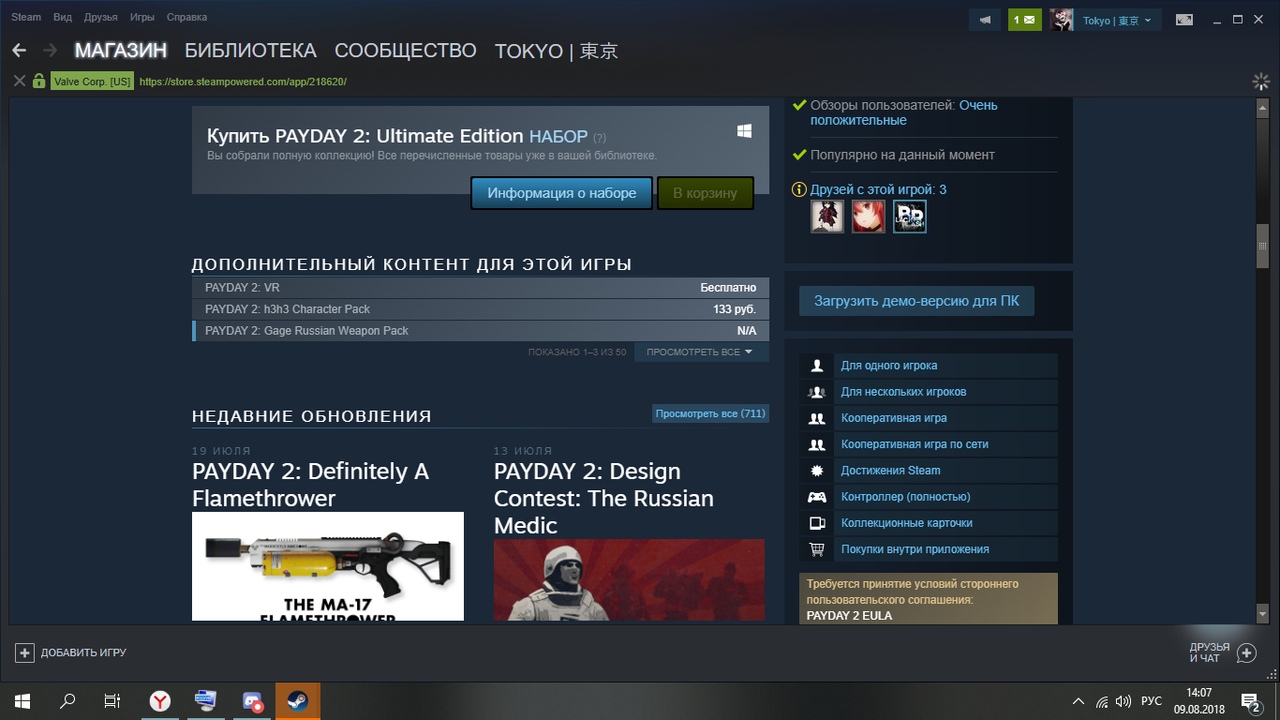Switch to Big Picture mode icon
The width and height of the screenshot is (1280, 720).
[1184, 20]
